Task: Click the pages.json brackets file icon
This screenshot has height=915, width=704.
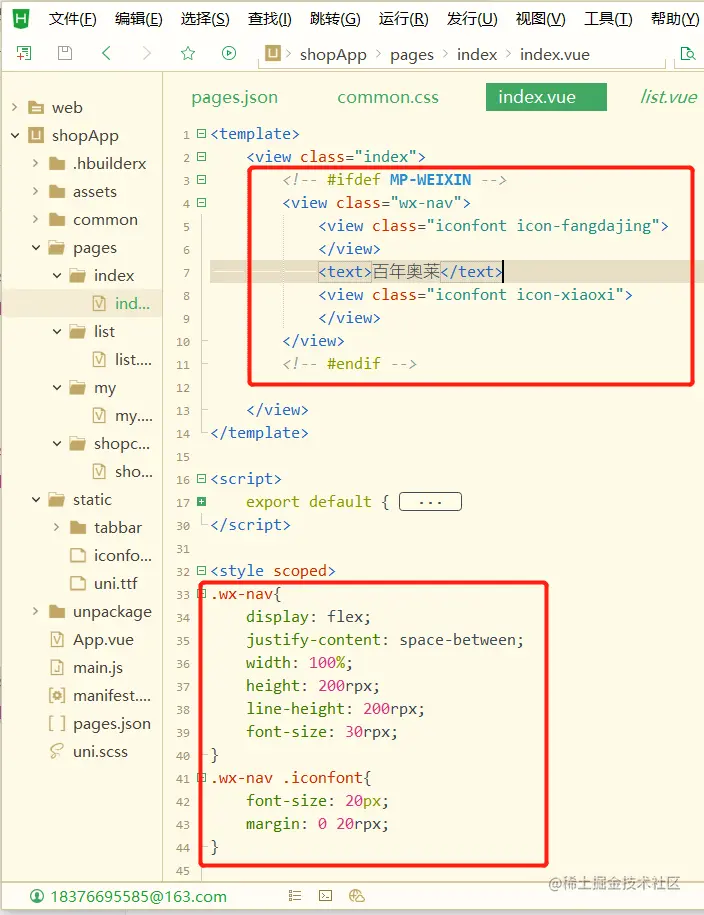Action: pos(57,724)
